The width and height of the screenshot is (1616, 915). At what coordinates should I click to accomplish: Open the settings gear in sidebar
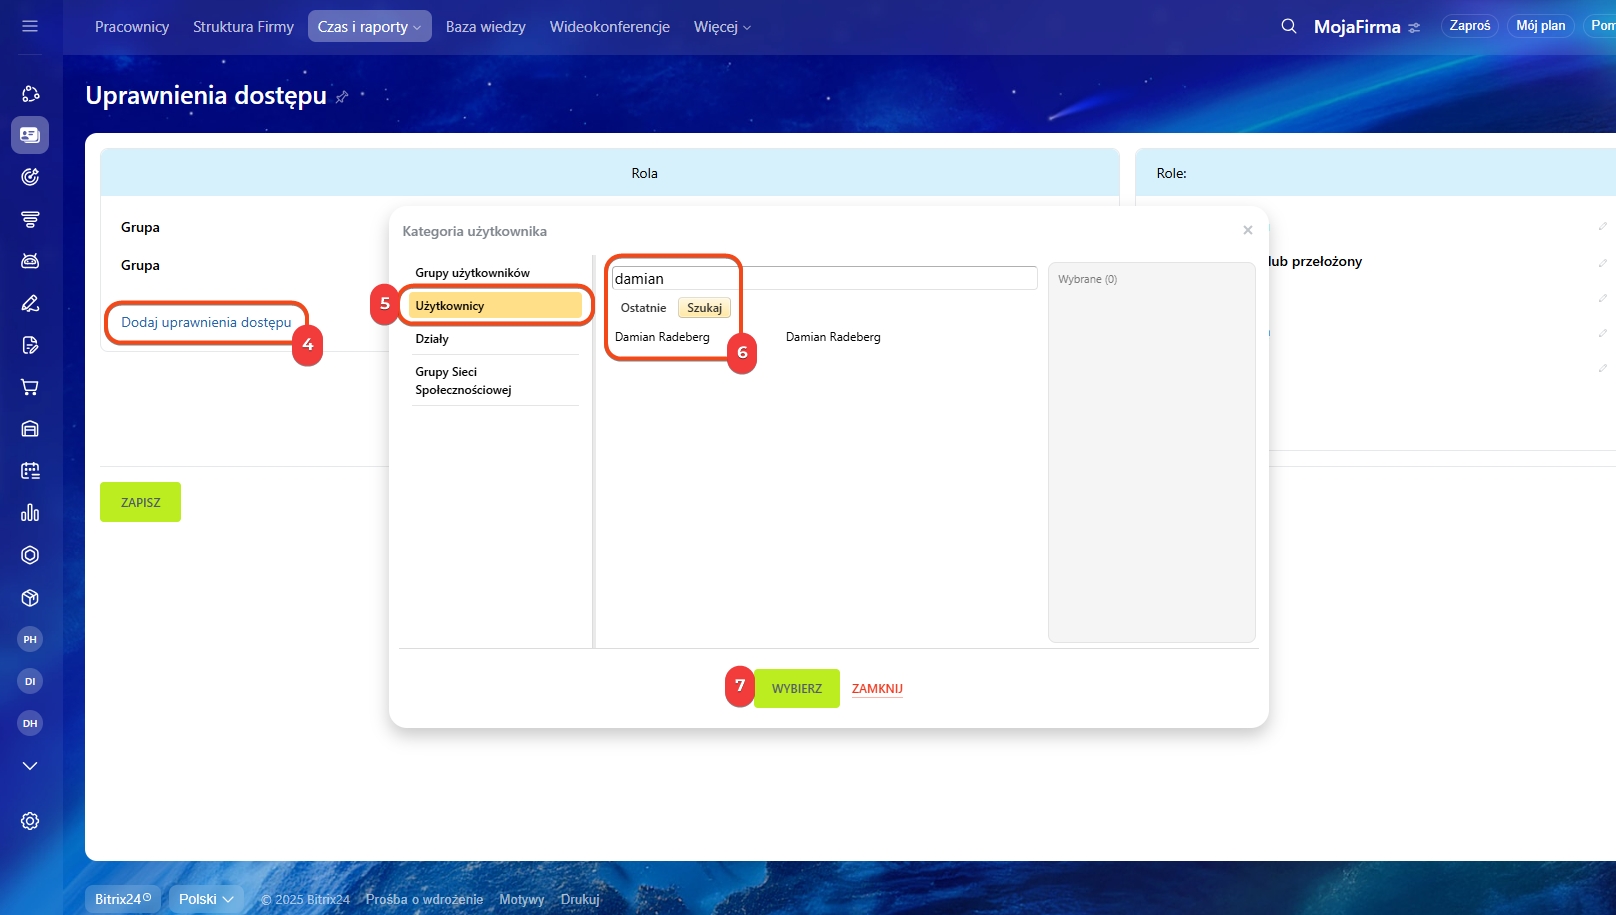click(x=30, y=821)
